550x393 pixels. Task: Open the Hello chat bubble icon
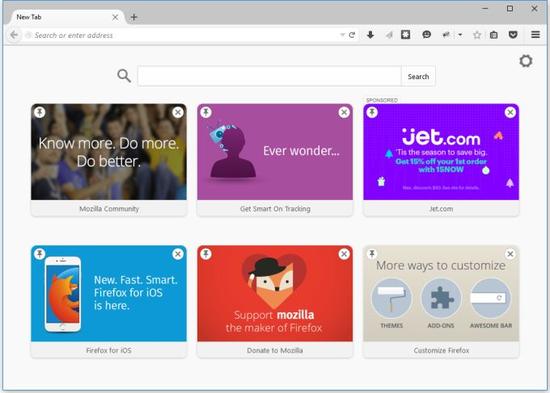tap(427, 34)
